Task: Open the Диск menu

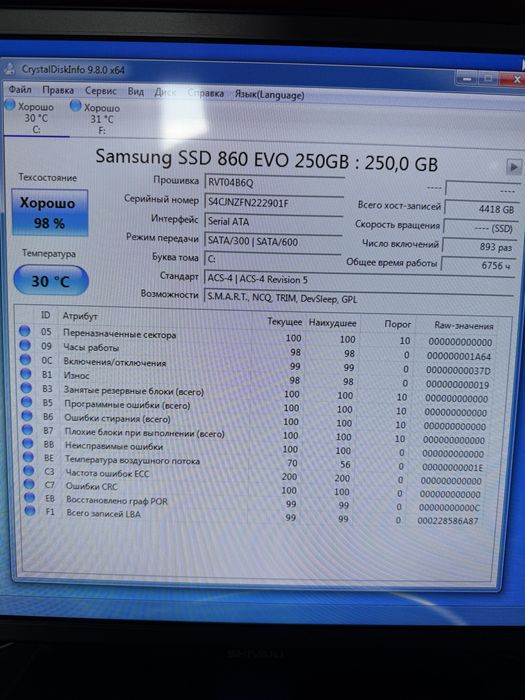Action: point(165,92)
